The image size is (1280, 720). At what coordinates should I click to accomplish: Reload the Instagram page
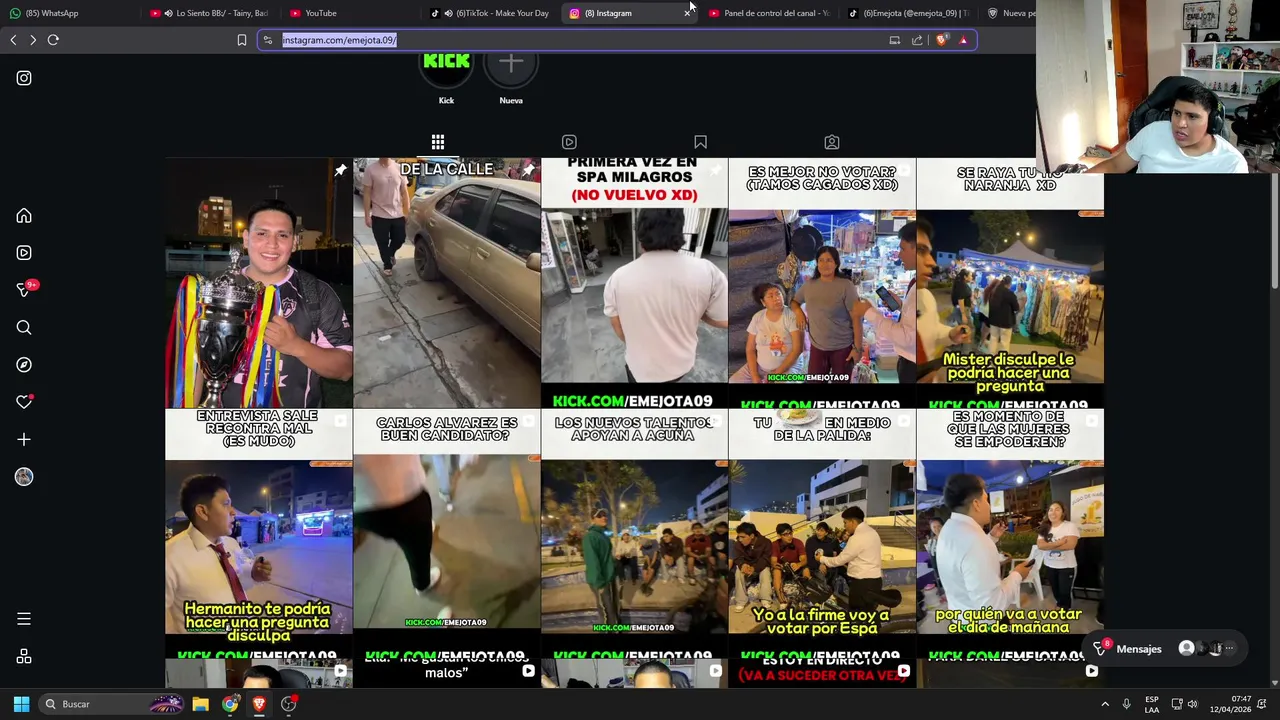53,40
